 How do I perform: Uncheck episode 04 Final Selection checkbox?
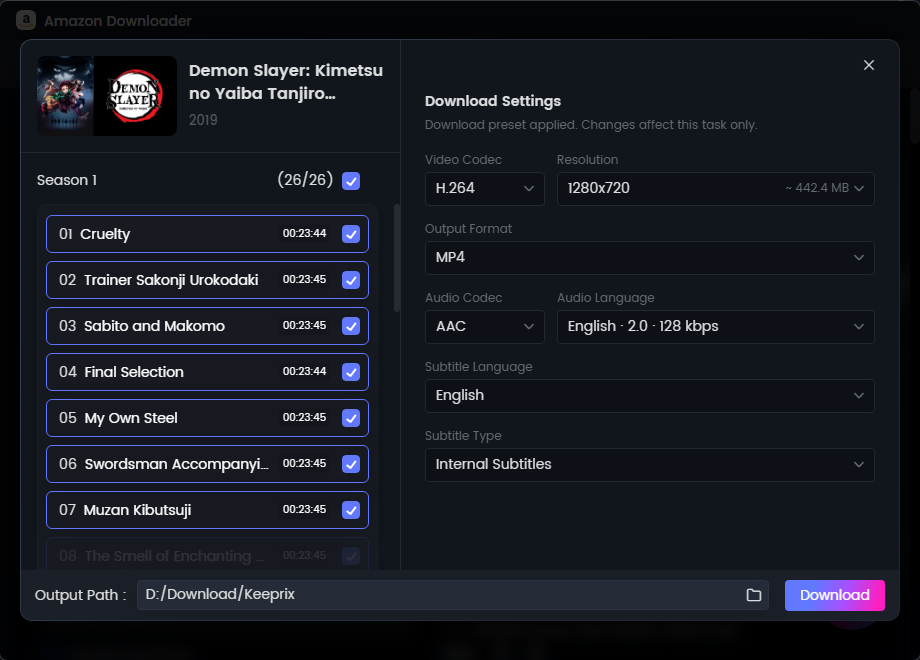coord(351,372)
